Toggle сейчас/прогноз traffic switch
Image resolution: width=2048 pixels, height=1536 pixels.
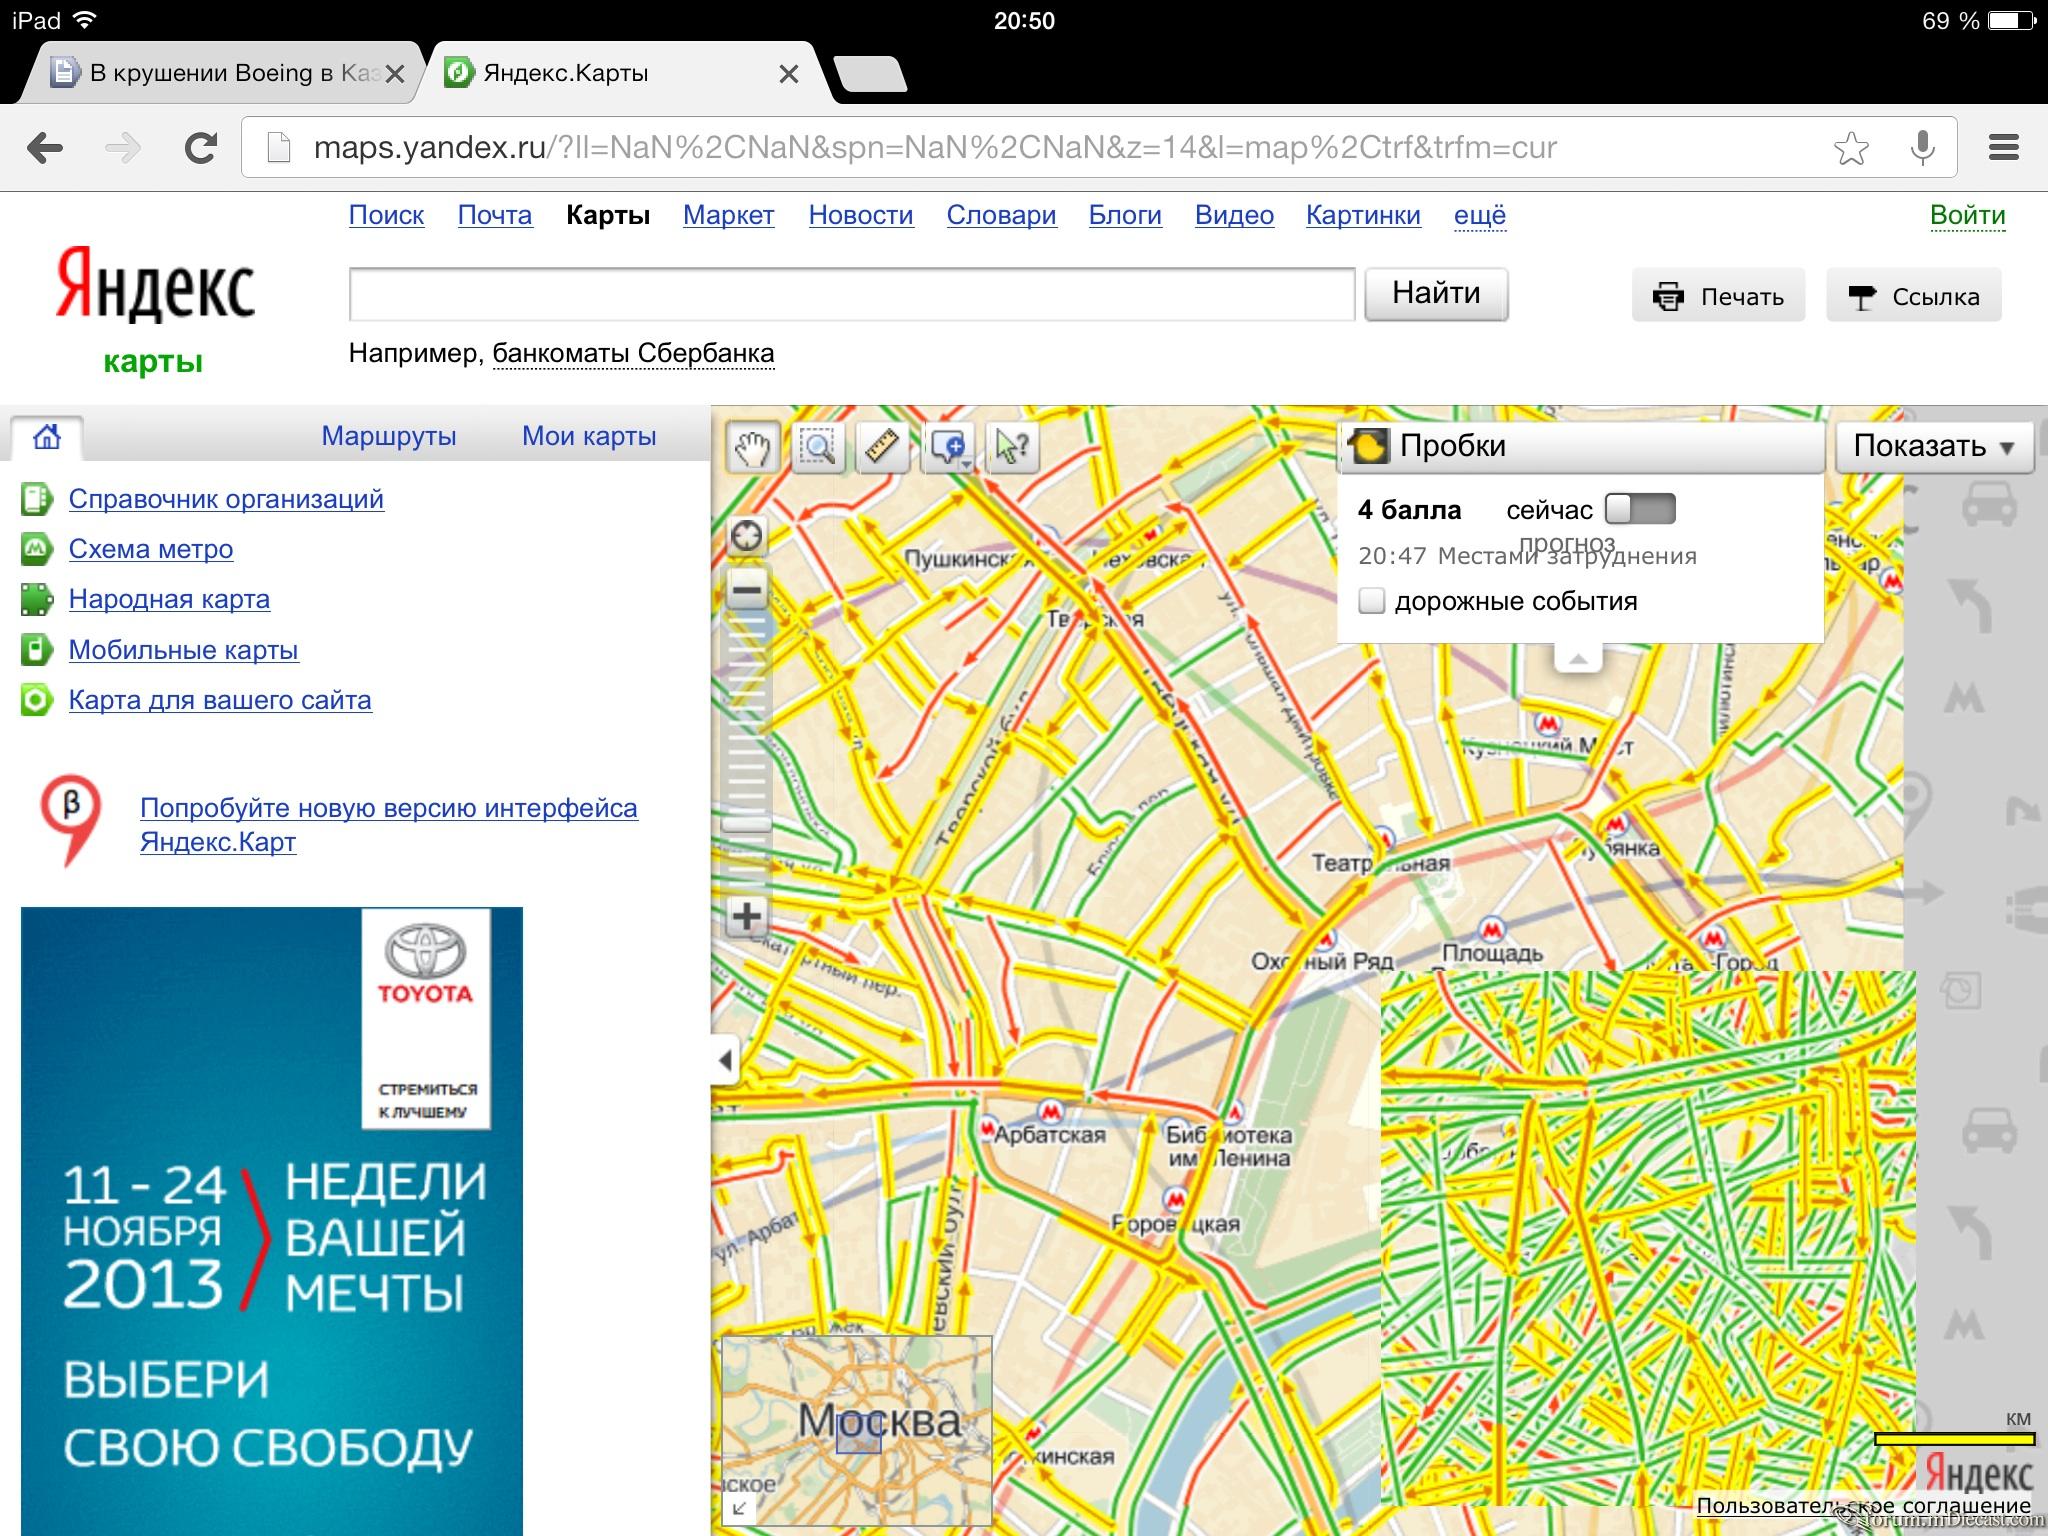coord(1640,509)
